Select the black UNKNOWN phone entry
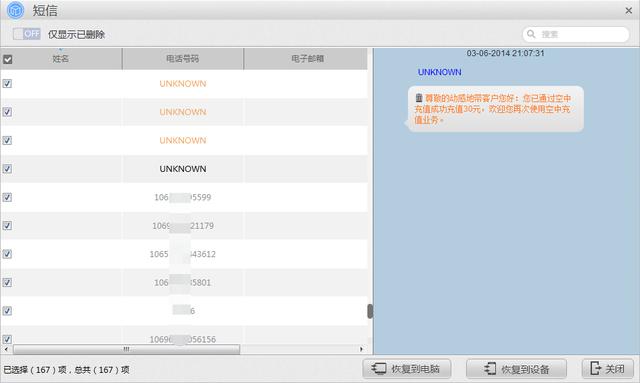640x383 pixels. point(183,169)
